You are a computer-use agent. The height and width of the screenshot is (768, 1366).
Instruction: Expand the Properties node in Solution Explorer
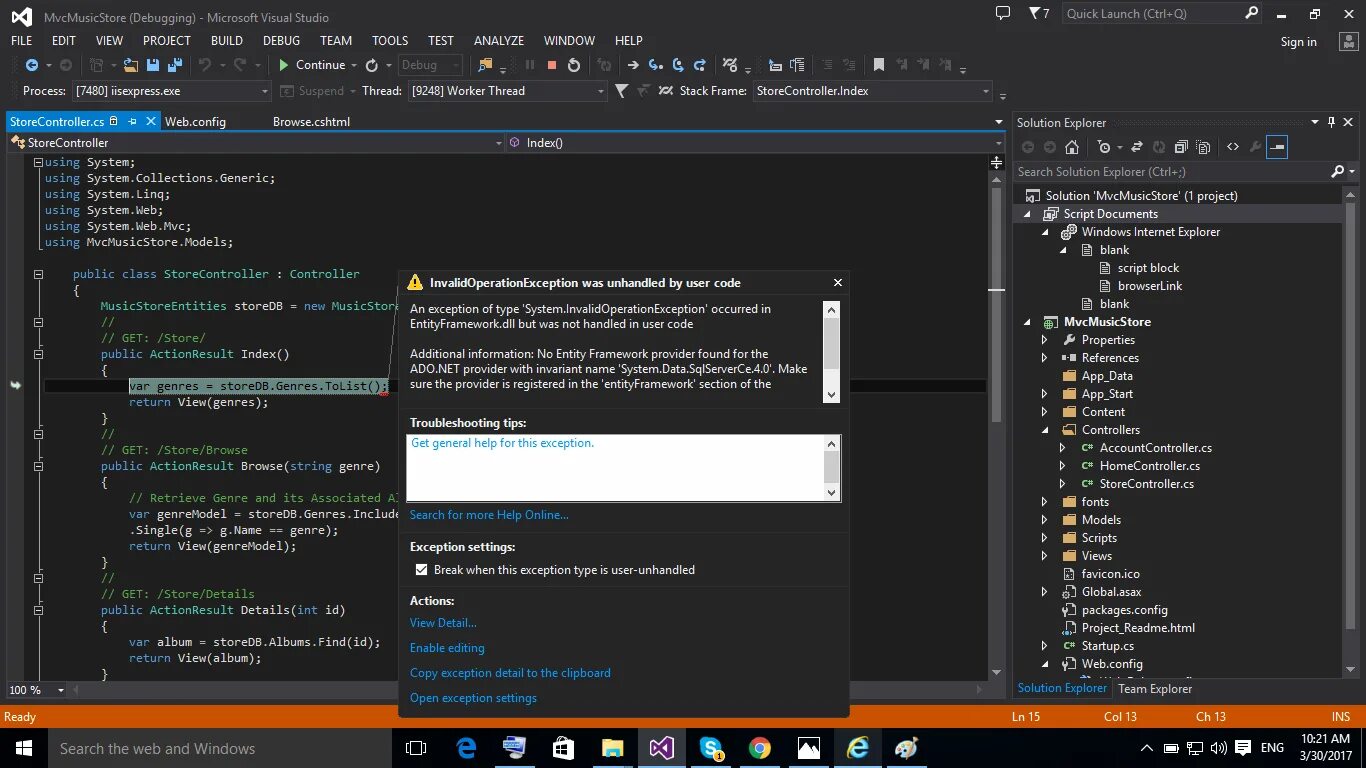pyautogui.click(x=1045, y=340)
